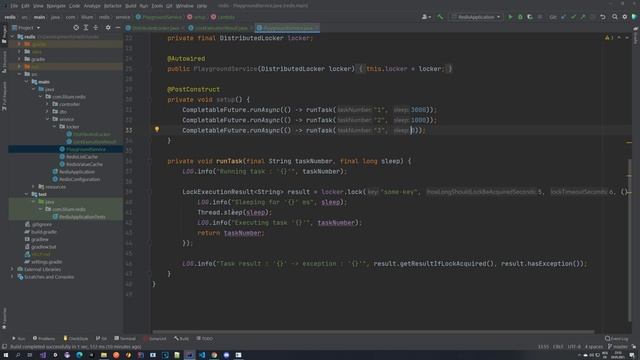The height and width of the screenshot is (360, 640).
Task: Open Windows taskbar search
Action: 18,355
